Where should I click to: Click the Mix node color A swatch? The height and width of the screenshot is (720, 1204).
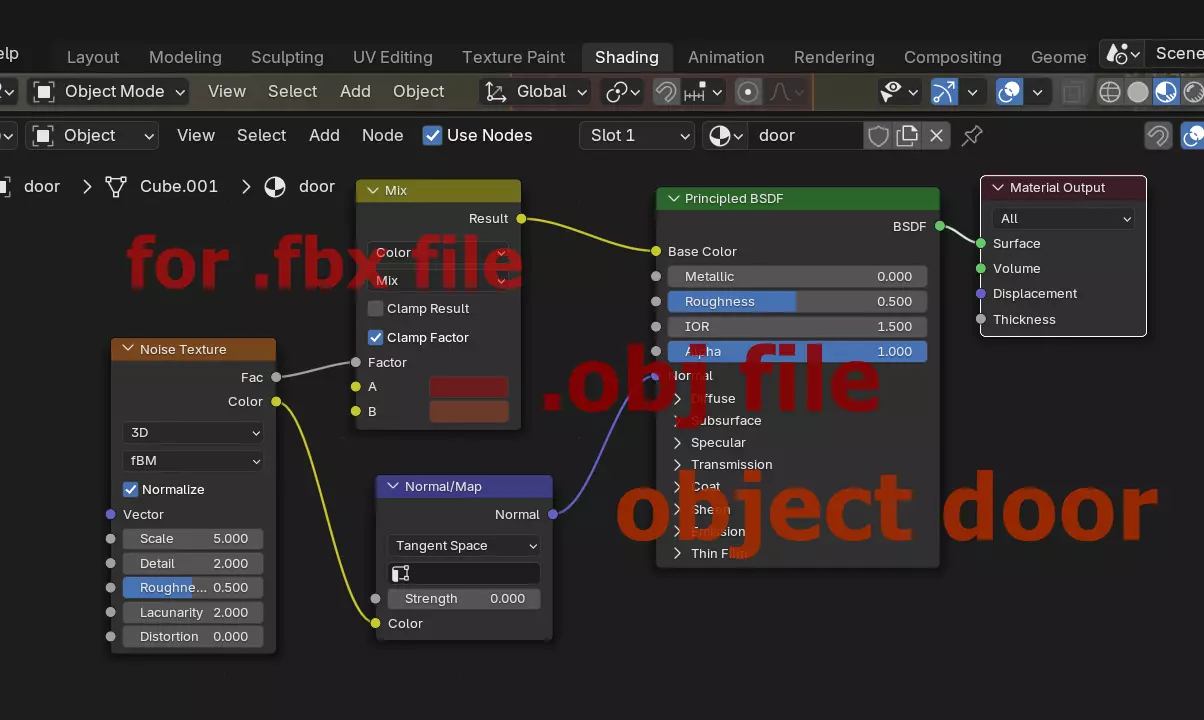469,387
